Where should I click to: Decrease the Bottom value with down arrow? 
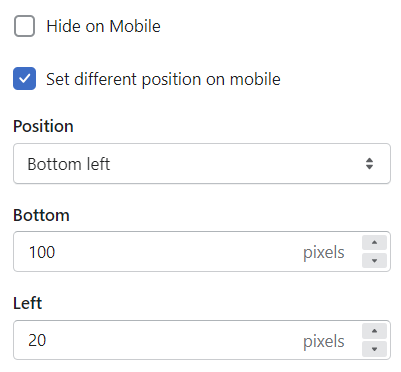coord(374,261)
